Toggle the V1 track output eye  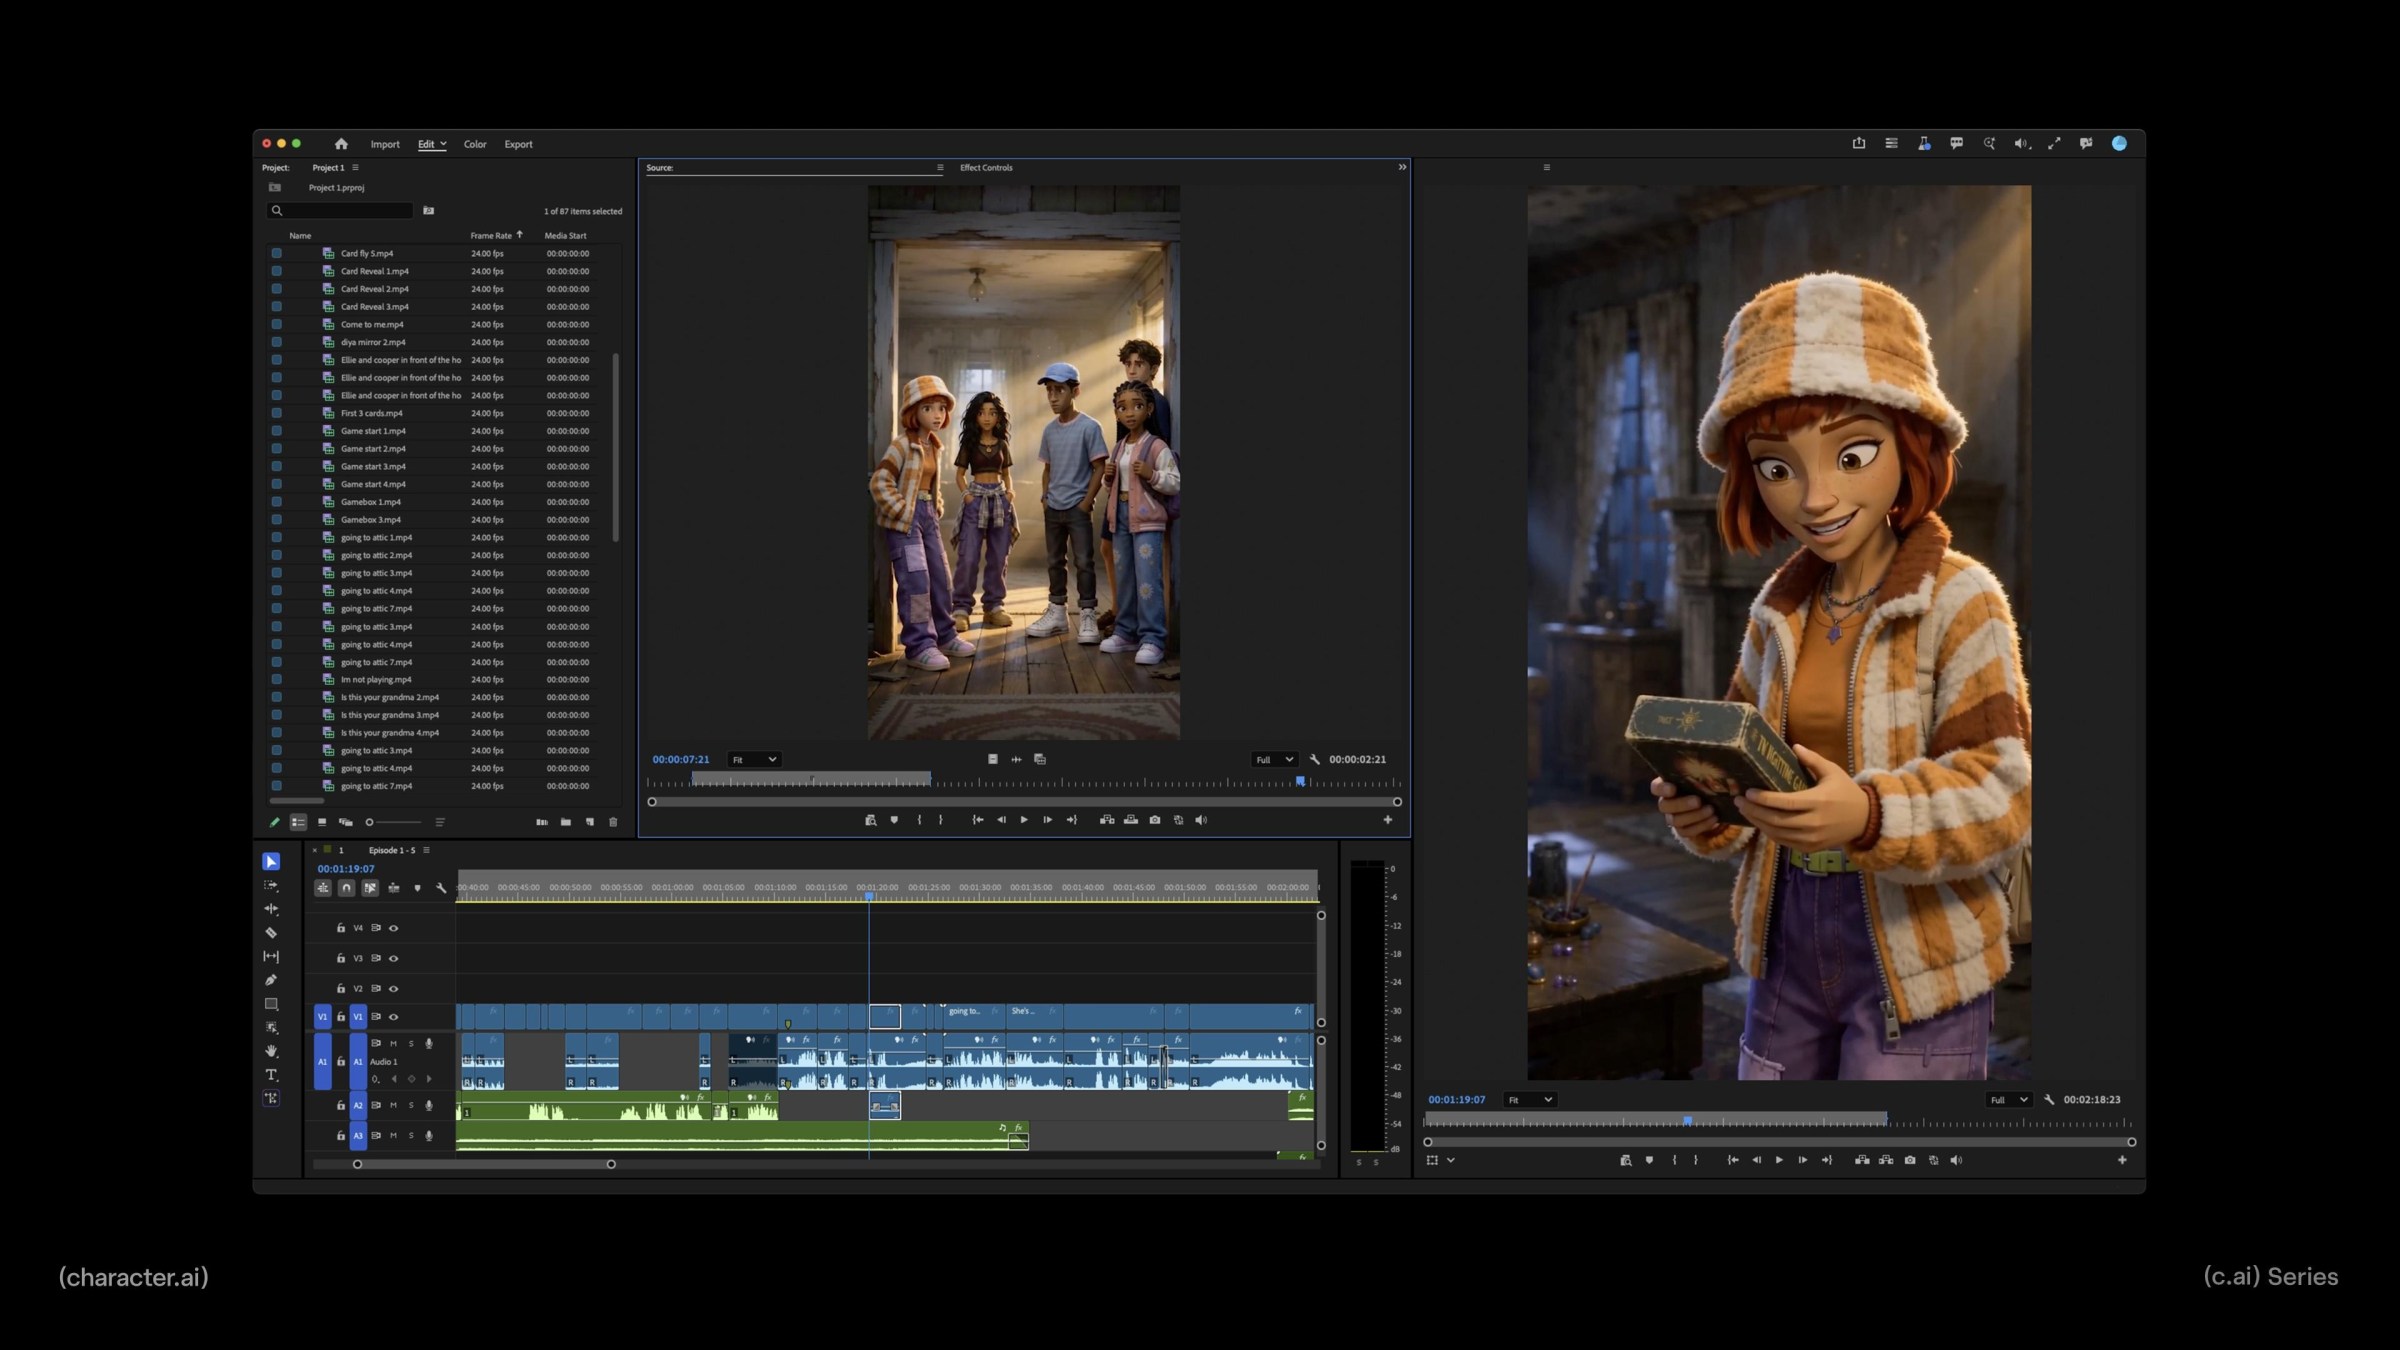[394, 1017]
